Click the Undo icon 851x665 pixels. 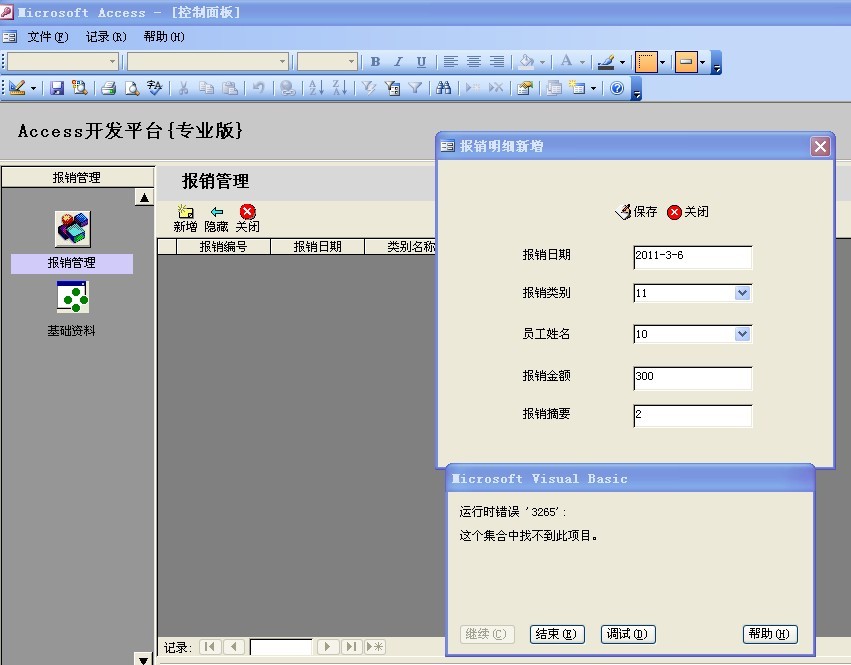[259, 88]
